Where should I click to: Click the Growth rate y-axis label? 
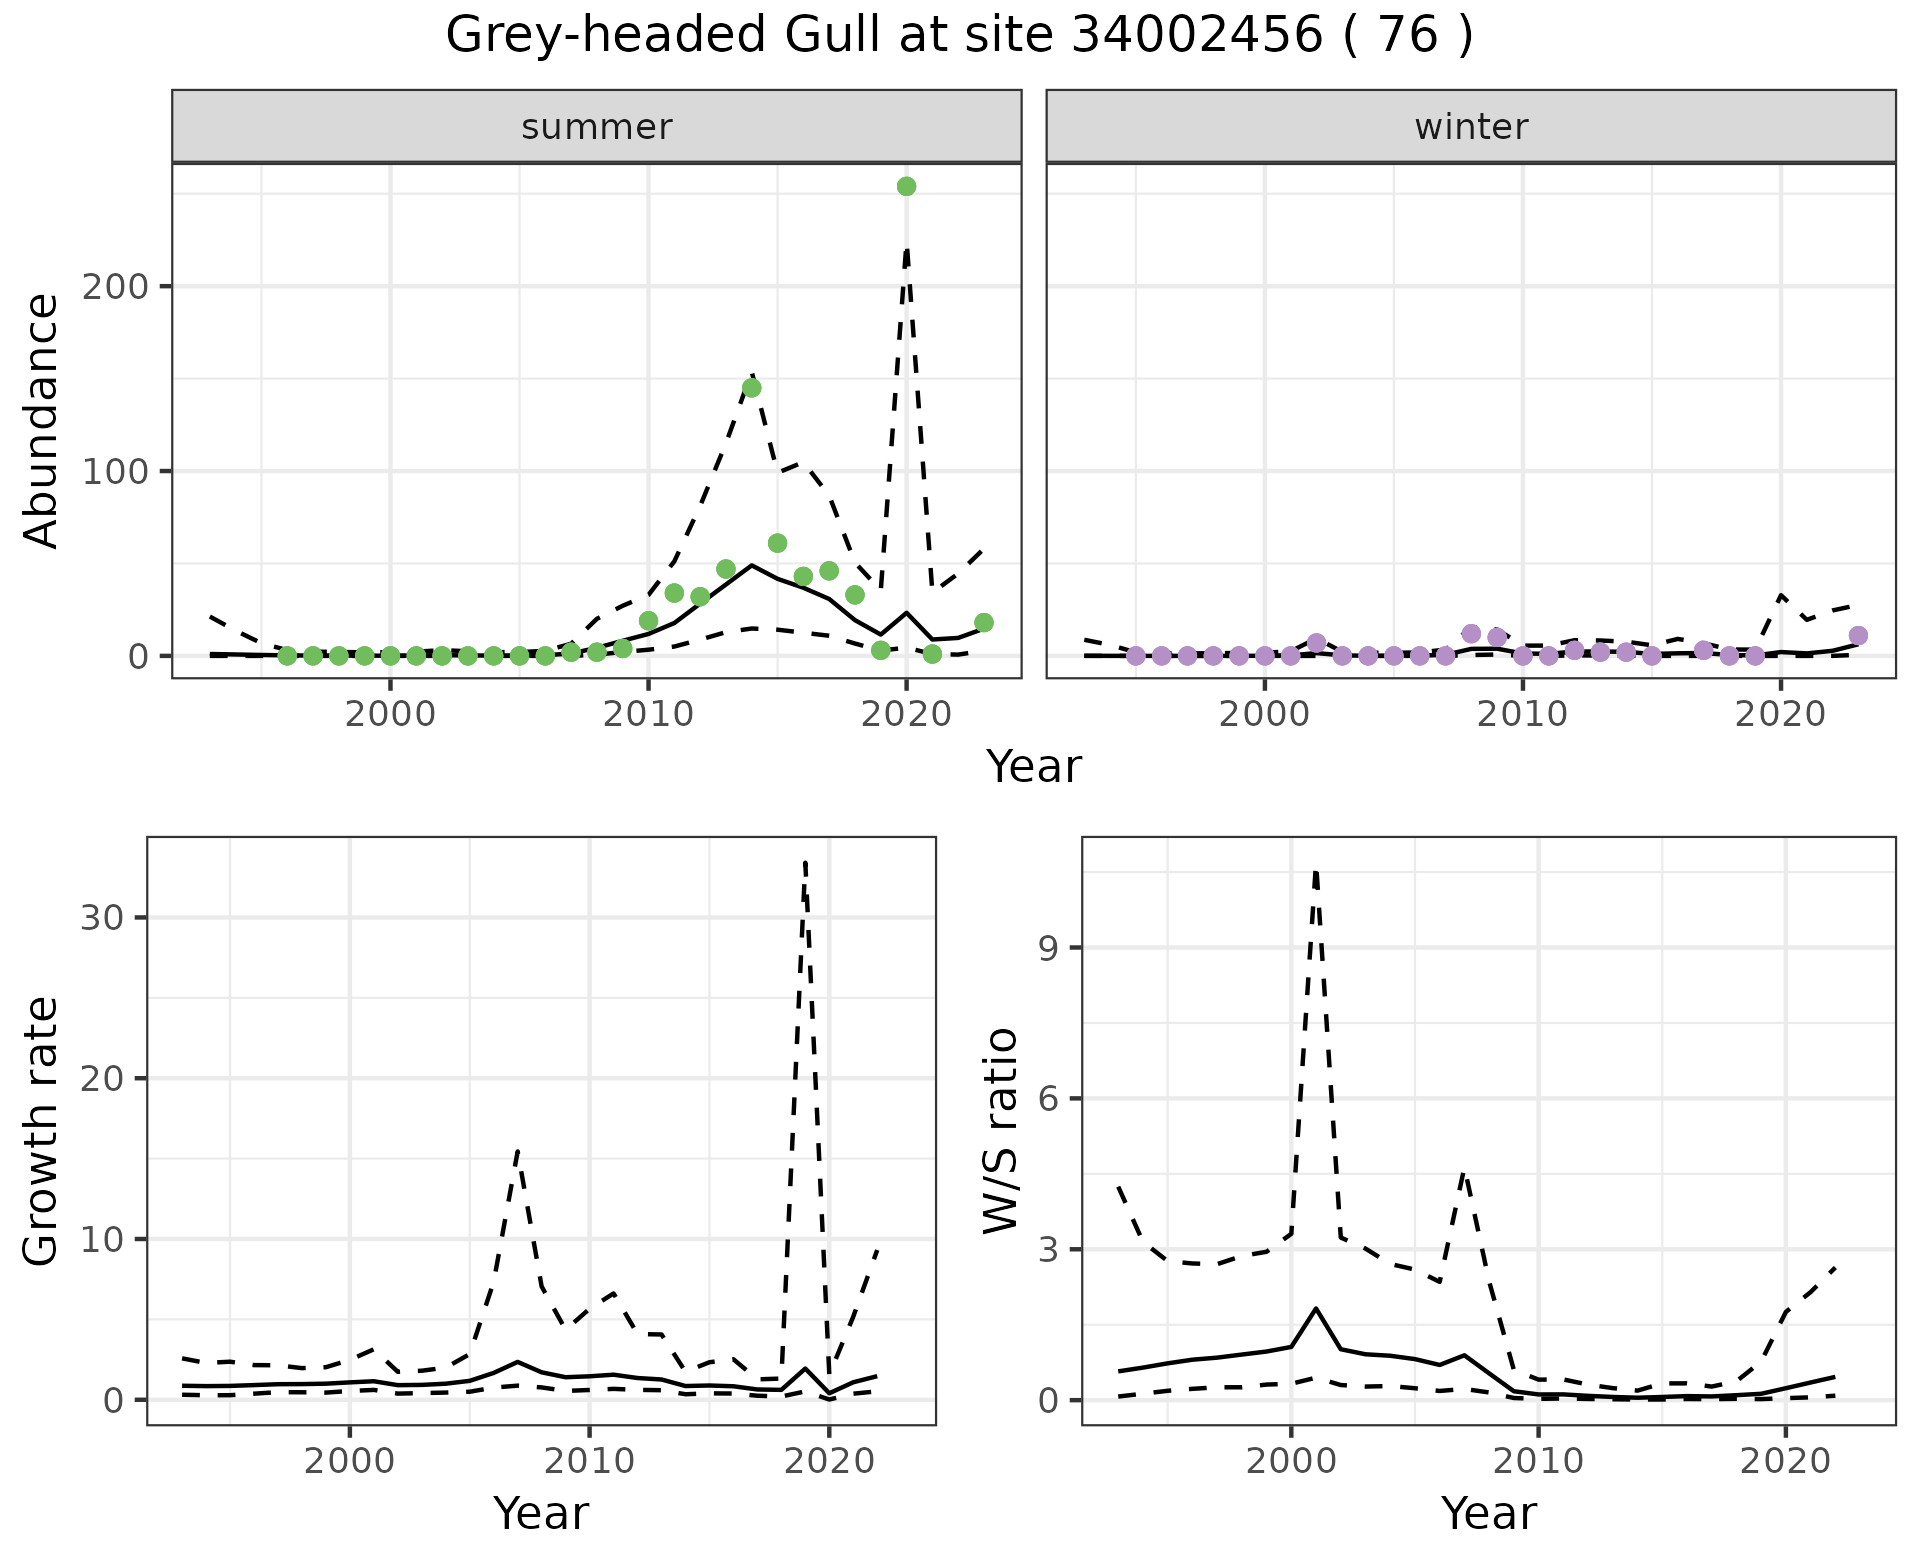pos(42,1131)
